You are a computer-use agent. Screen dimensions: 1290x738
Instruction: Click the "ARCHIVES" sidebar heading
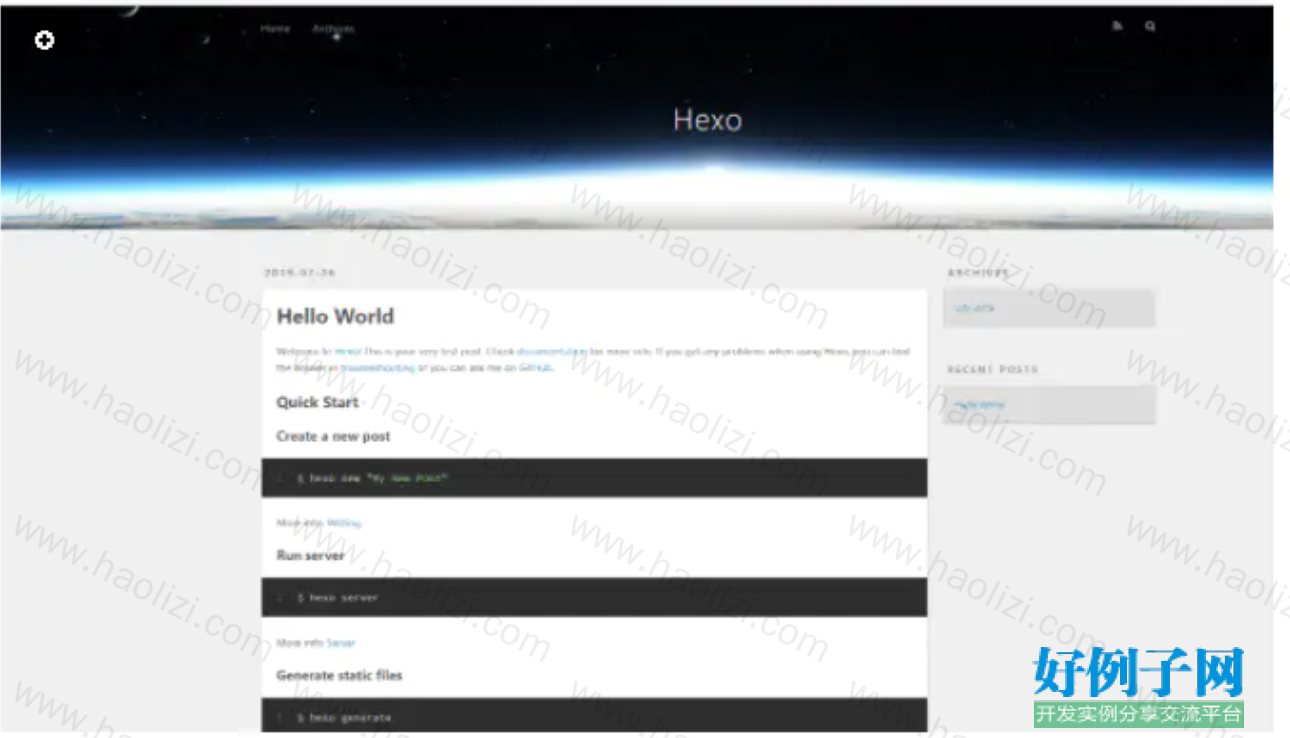978,273
